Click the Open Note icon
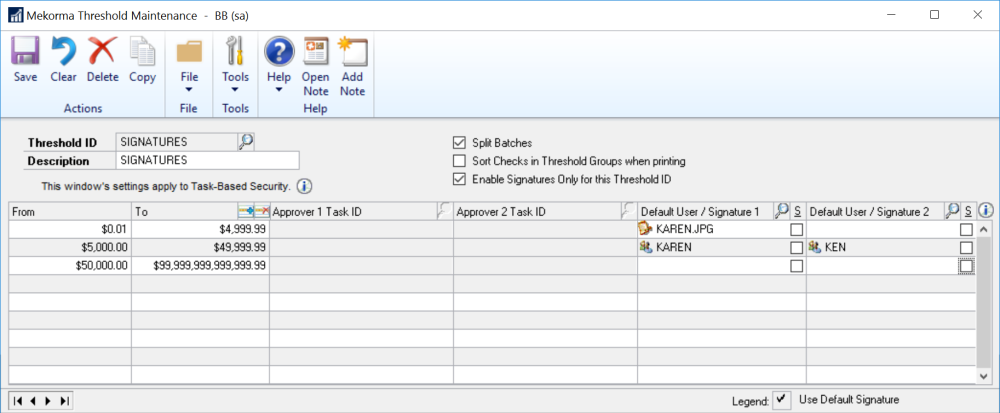Screen dimensions: 1000x413 coord(316,51)
